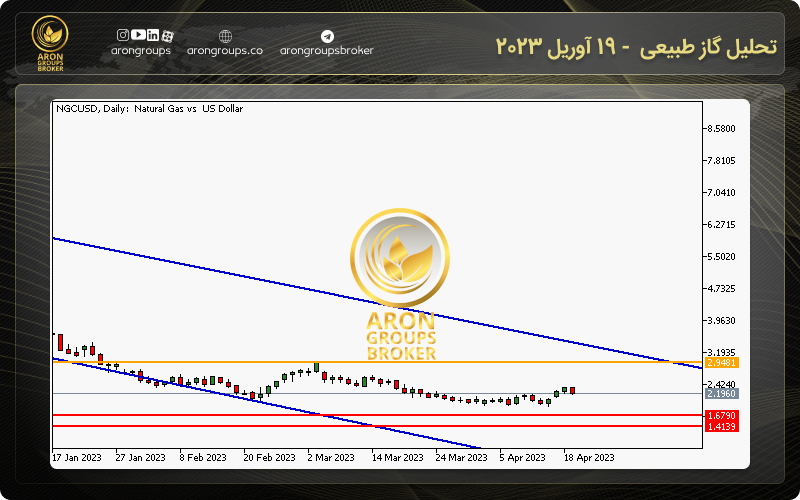Click the 17 Jan 2023 date label

point(77,458)
